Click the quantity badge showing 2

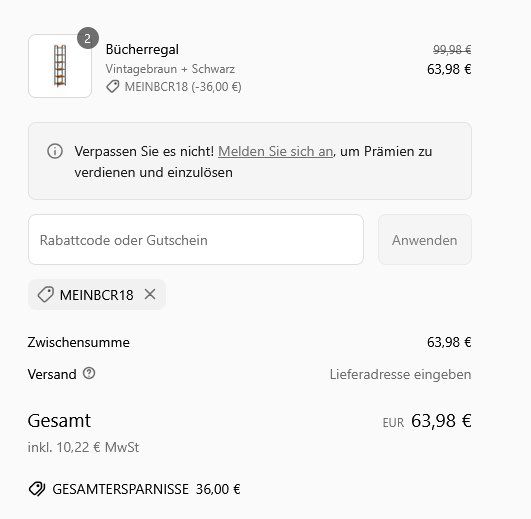tap(88, 38)
